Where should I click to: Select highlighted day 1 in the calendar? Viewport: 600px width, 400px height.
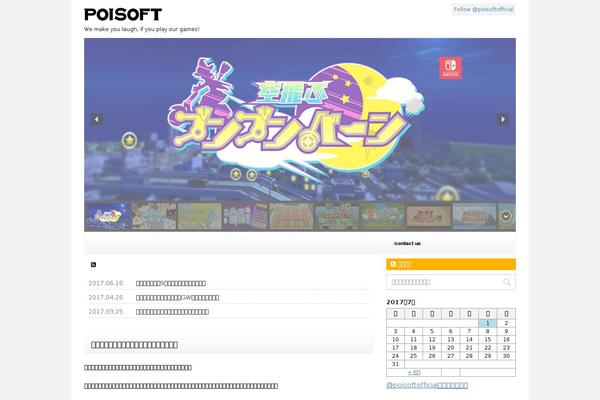(x=488, y=323)
